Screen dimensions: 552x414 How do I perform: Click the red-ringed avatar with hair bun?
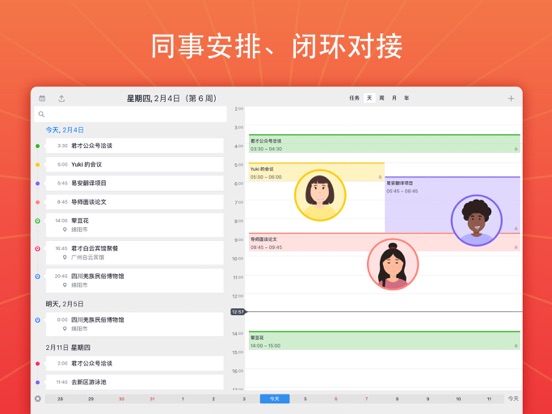(x=393, y=264)
